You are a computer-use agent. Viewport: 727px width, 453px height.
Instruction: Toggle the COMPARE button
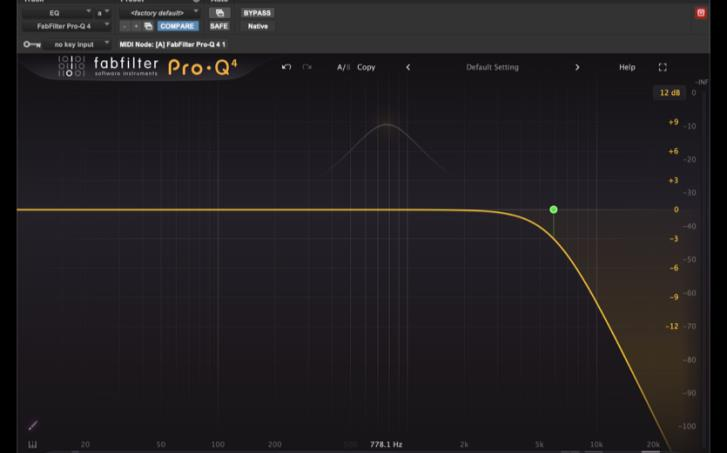point(178,26)
